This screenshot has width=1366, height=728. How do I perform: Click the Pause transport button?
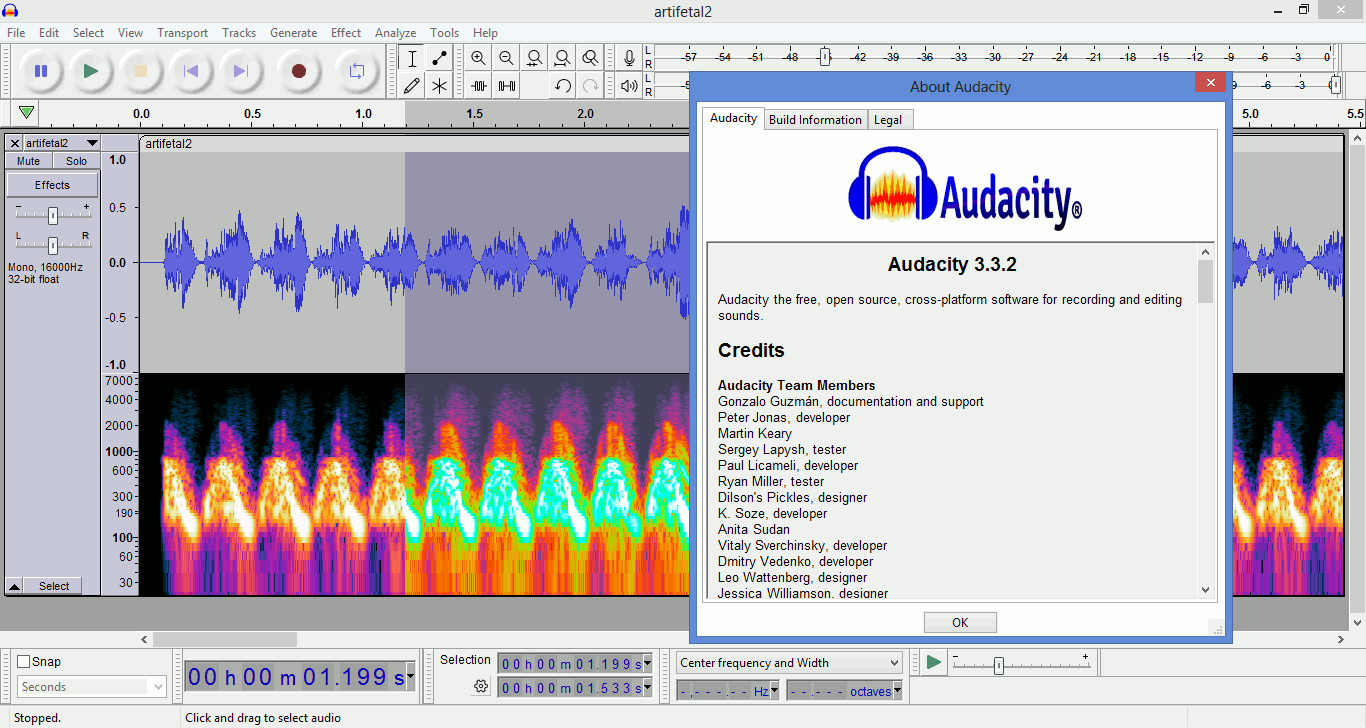click(41, 71)
